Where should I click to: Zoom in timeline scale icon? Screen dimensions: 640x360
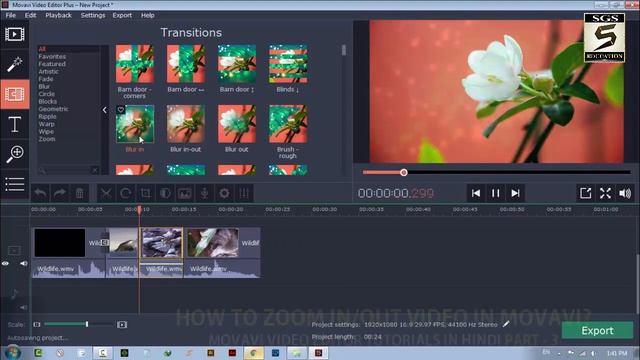pos(122,324)
